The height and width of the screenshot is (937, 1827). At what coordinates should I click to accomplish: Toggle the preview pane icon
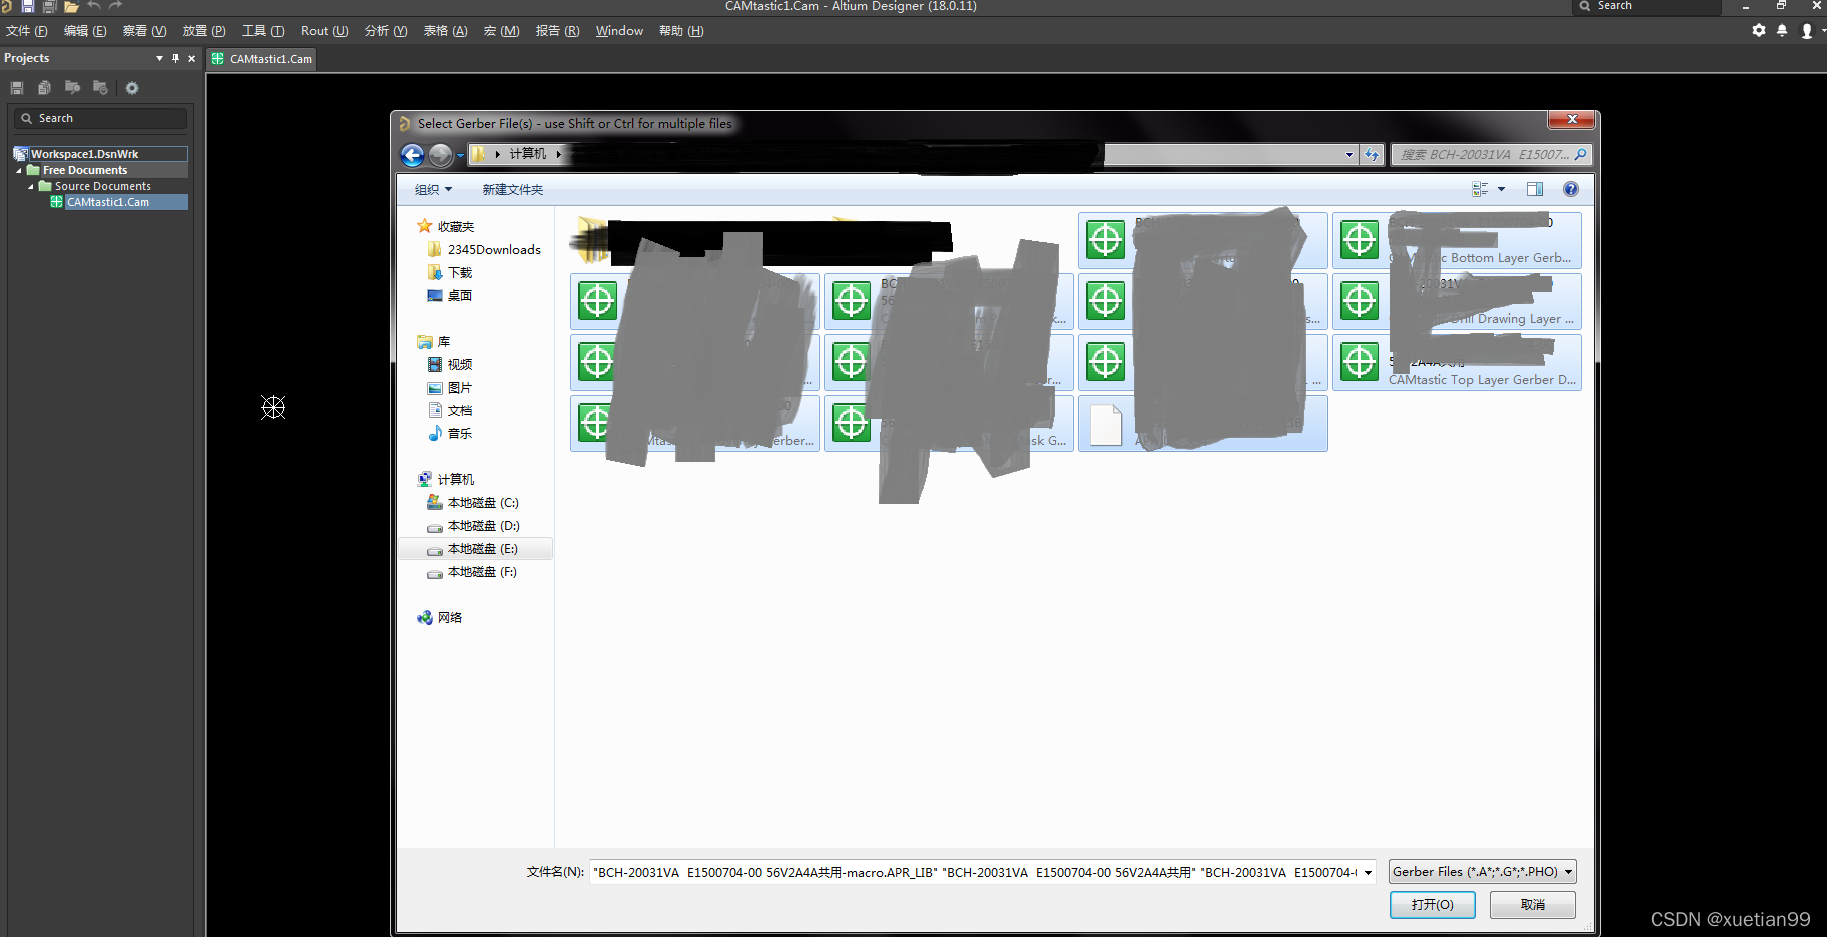(x=1535, y=189)
